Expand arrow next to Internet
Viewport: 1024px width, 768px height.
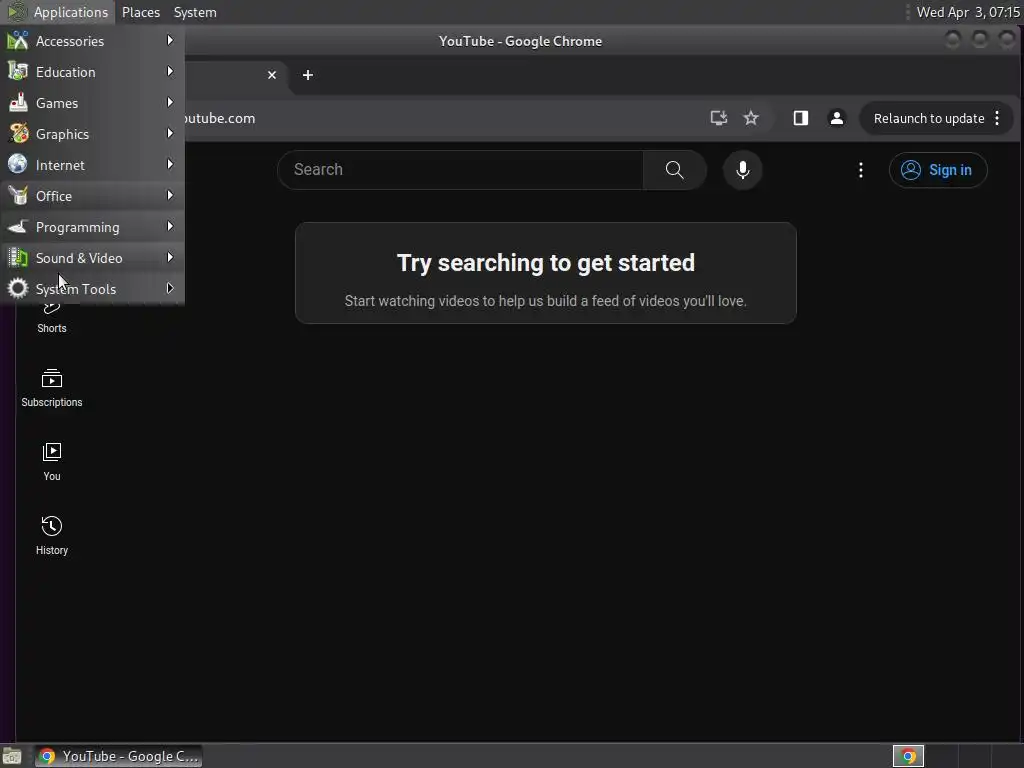(170, 165)
